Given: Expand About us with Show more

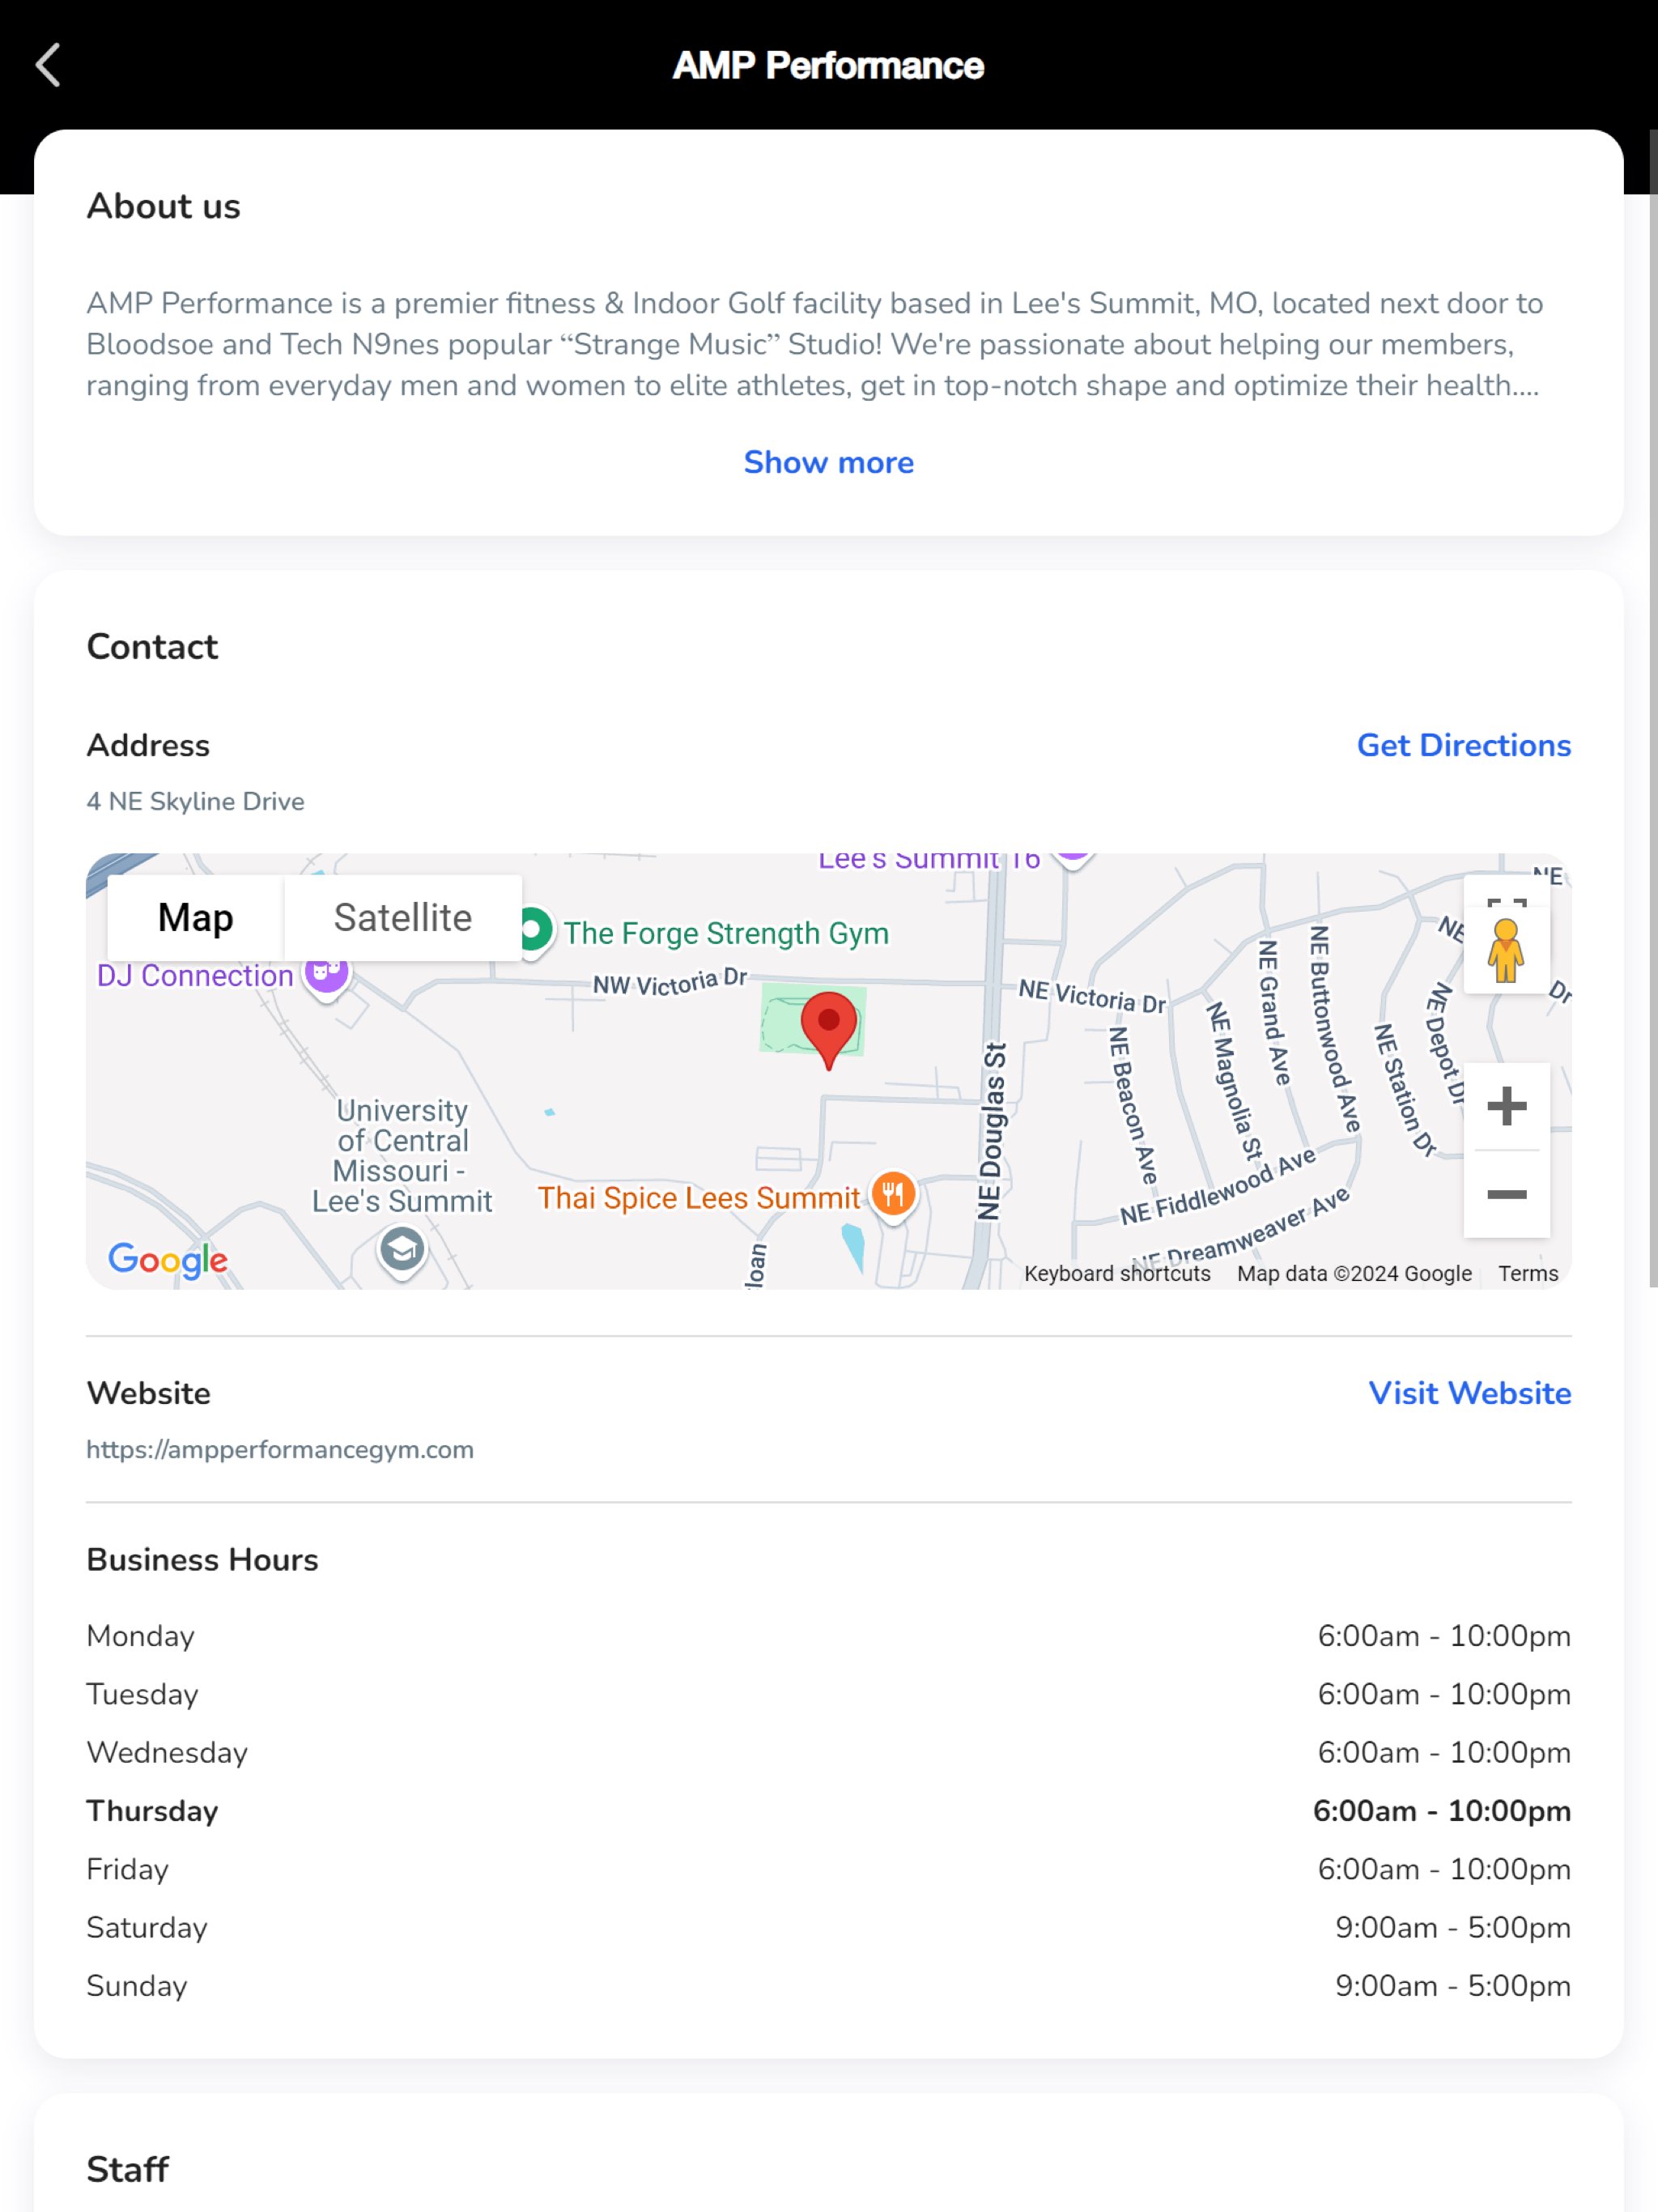Looking at the screenshot, I should tap(828, 462).
